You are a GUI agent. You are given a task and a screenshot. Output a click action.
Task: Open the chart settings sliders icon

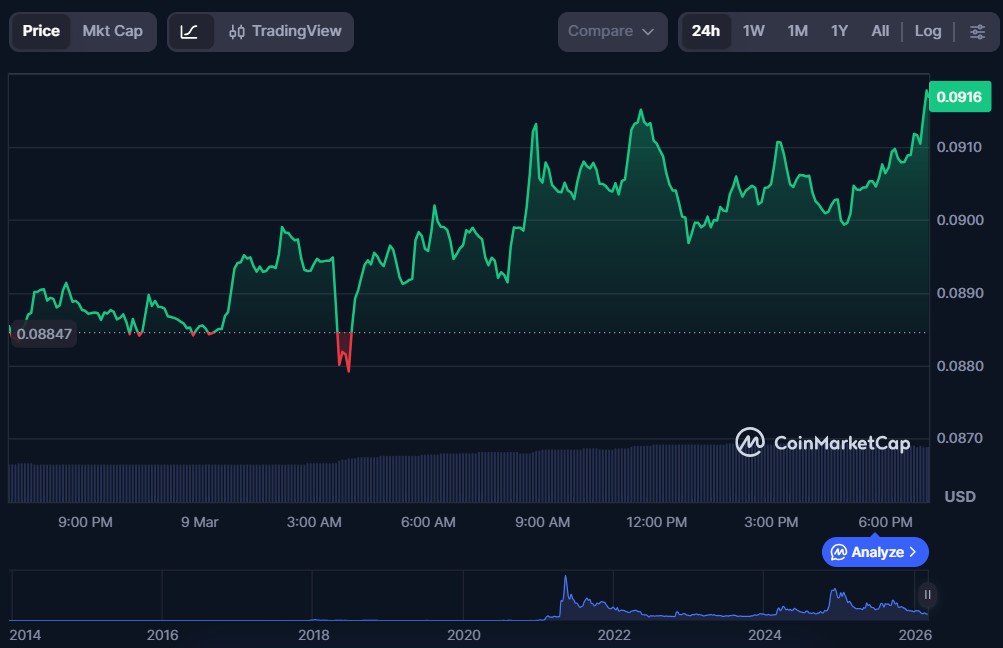[x=977, y=31]
